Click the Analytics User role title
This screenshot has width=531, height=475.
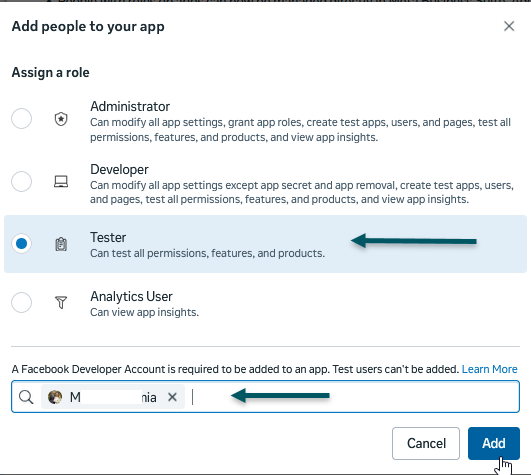tap(131, 297)
